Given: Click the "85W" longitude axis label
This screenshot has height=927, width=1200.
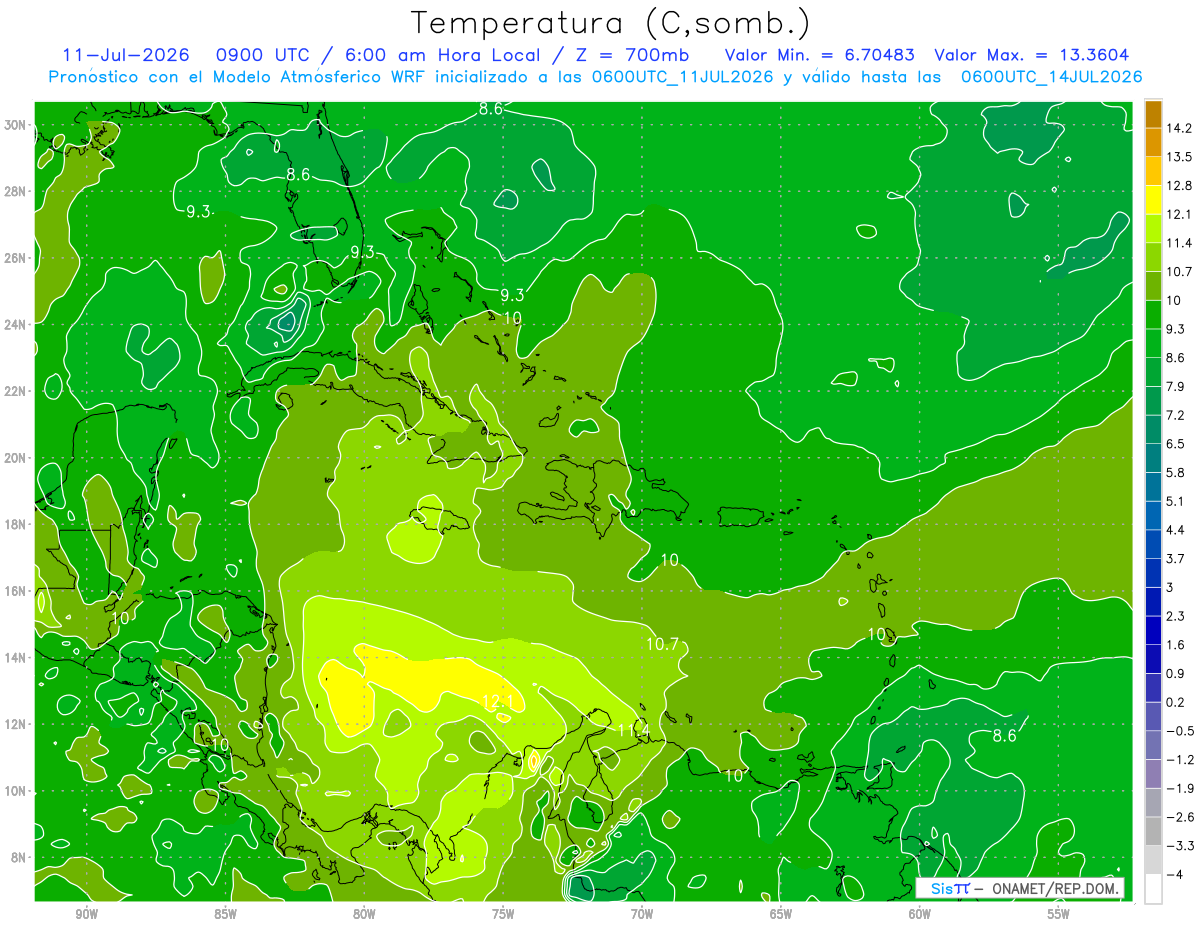Looking at the screenshot, I should (x=225, y=914).
